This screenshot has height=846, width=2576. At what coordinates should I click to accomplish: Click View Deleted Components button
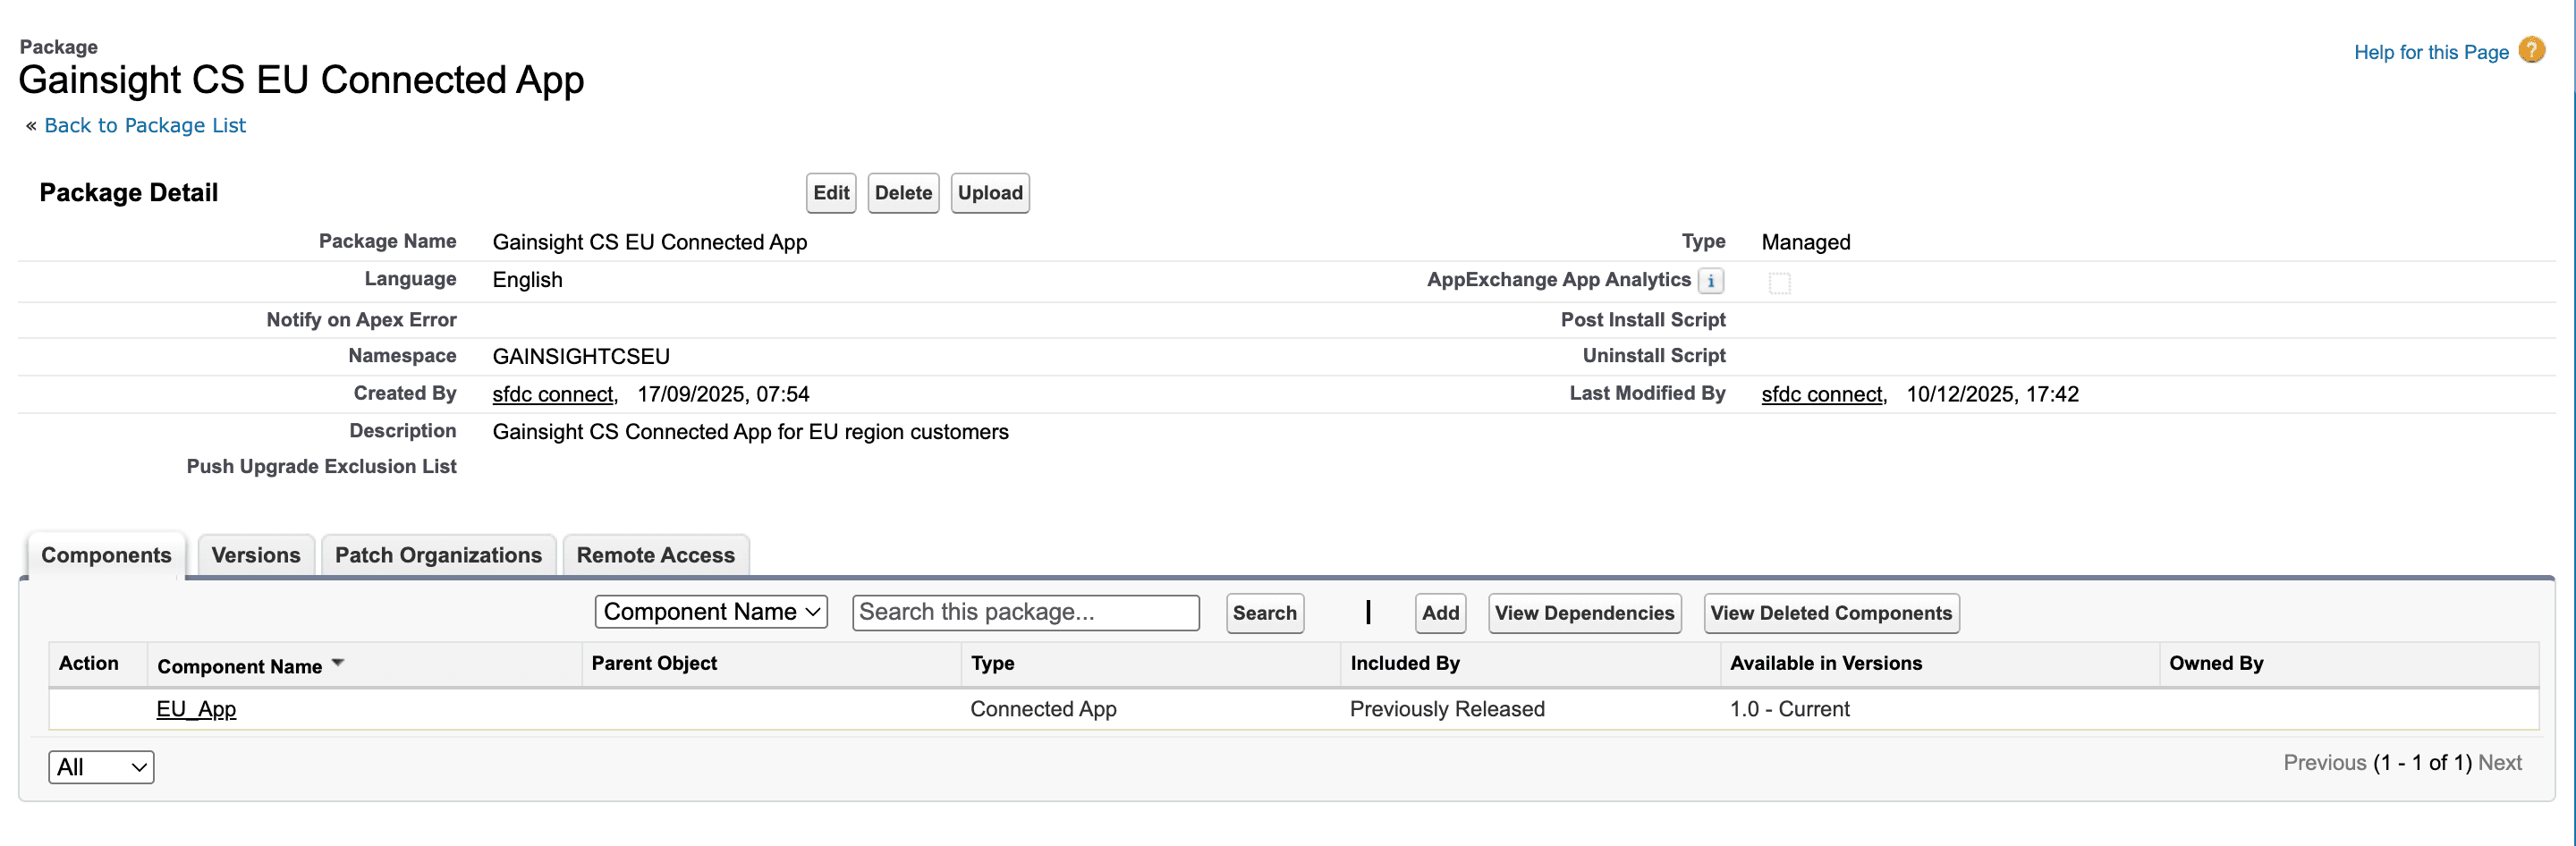[1830, 613]
